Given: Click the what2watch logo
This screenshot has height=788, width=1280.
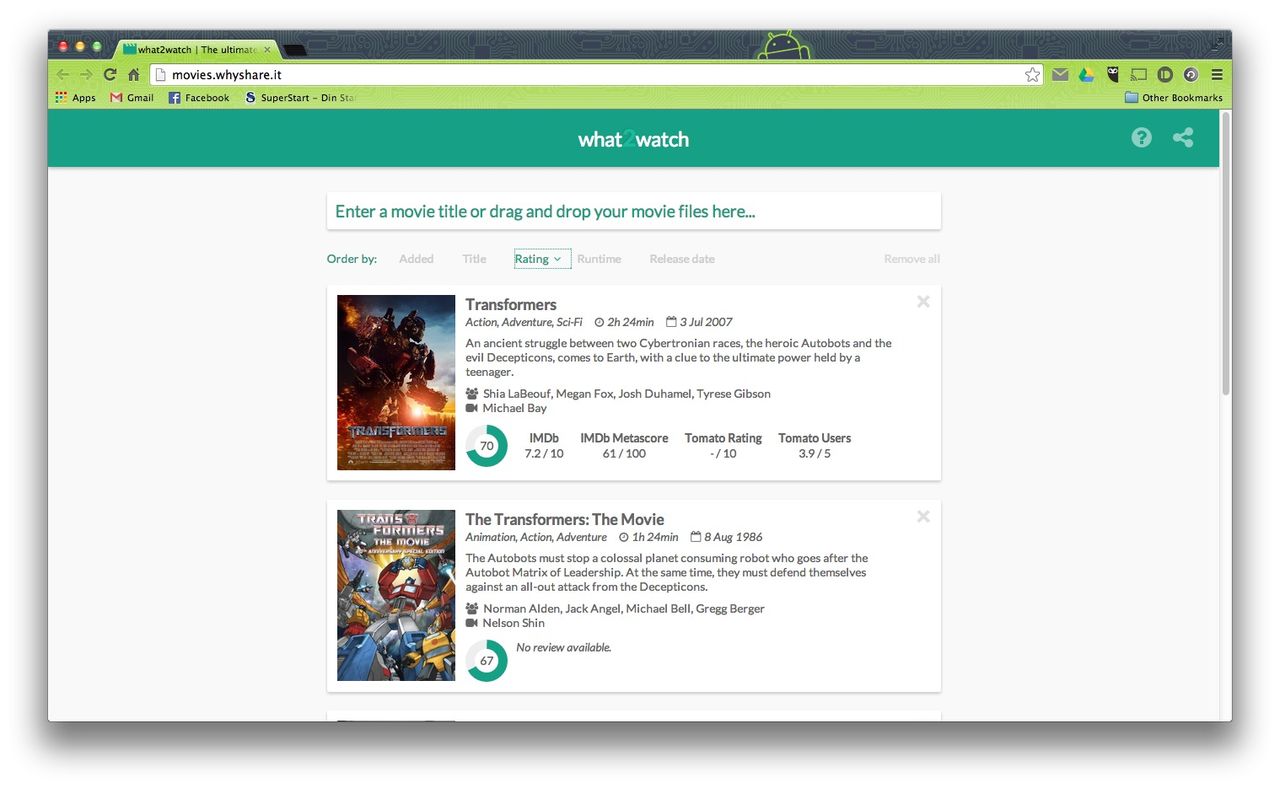Looking at the screenshot, I should (x=634, y=139).
